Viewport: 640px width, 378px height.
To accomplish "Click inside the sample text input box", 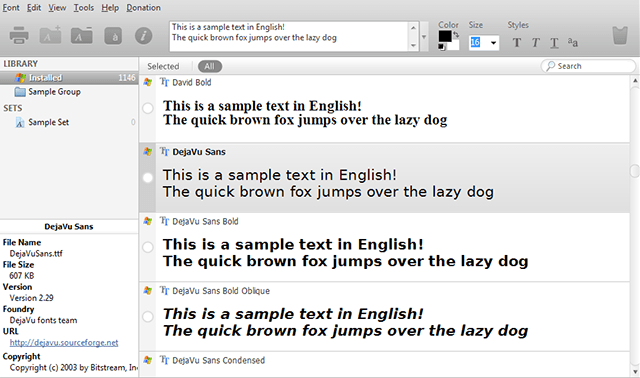I will pyautogui.click(x=289, y=37).
